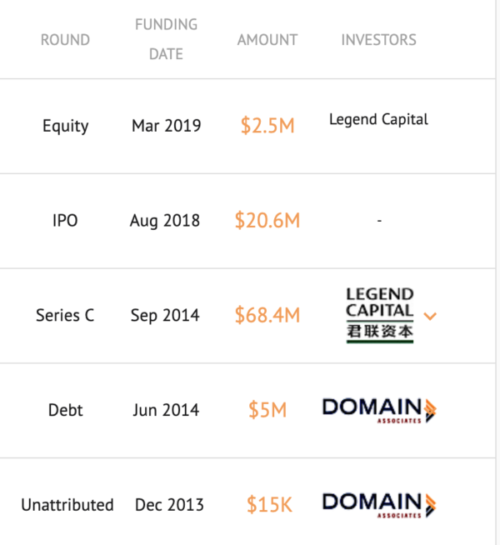Select the $2.5M equity amount
The image size is (500, 545).
coord(268,125)
